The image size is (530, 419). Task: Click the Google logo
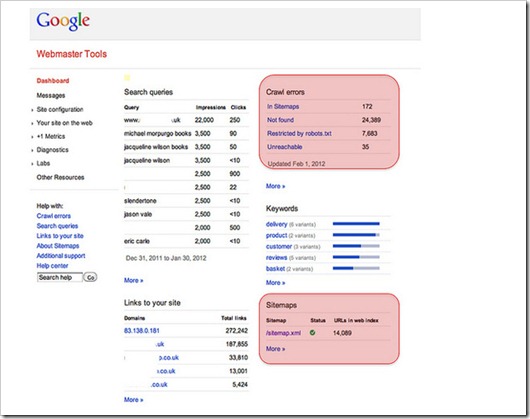click(x=63, y=21)
